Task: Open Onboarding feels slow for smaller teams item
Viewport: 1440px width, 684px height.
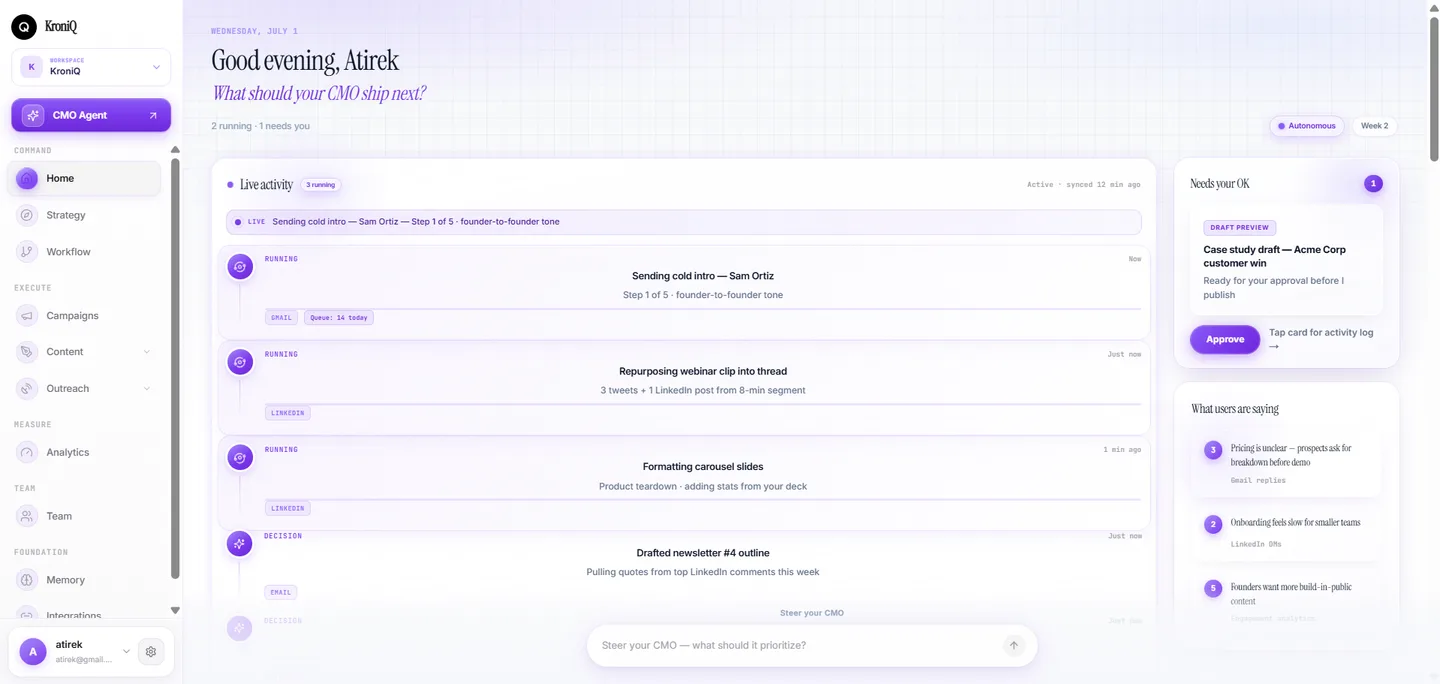Action: tap(1286, 532)
